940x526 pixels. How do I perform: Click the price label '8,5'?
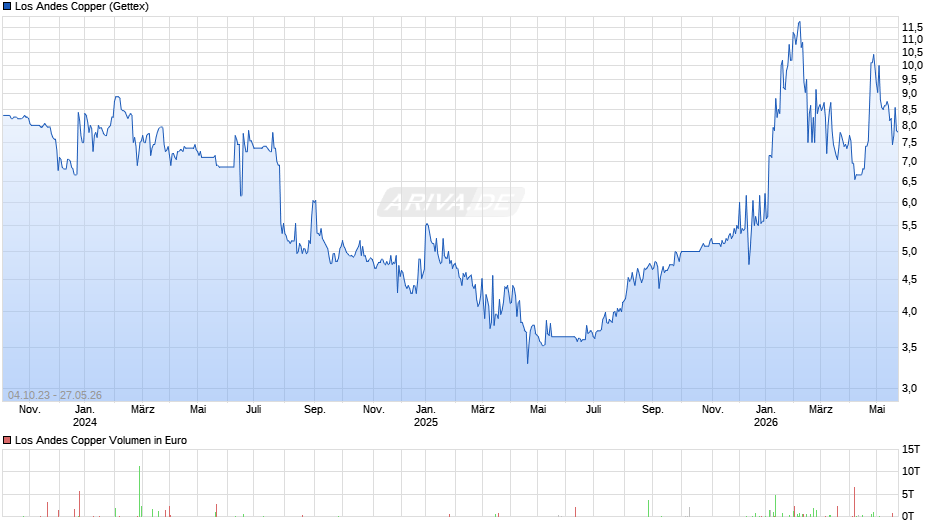click(x=909, y=109)
